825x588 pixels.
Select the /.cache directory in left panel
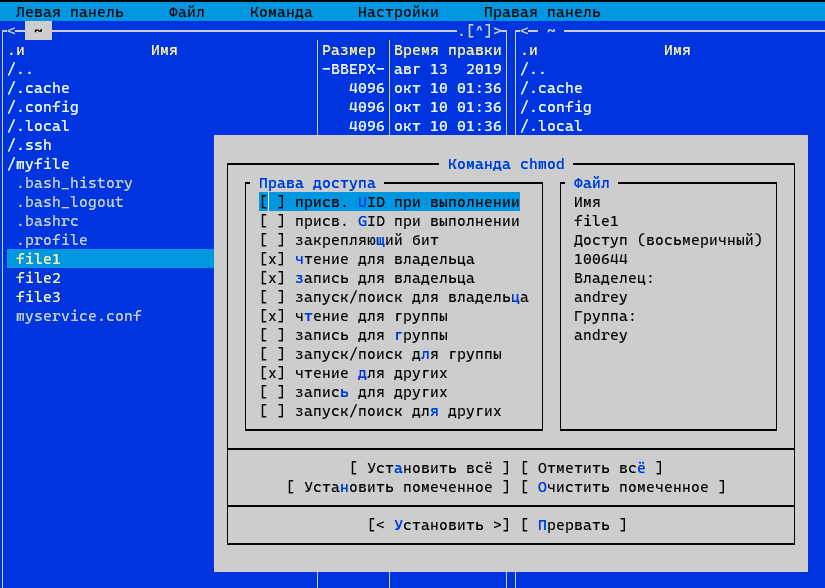coord(38,88)
